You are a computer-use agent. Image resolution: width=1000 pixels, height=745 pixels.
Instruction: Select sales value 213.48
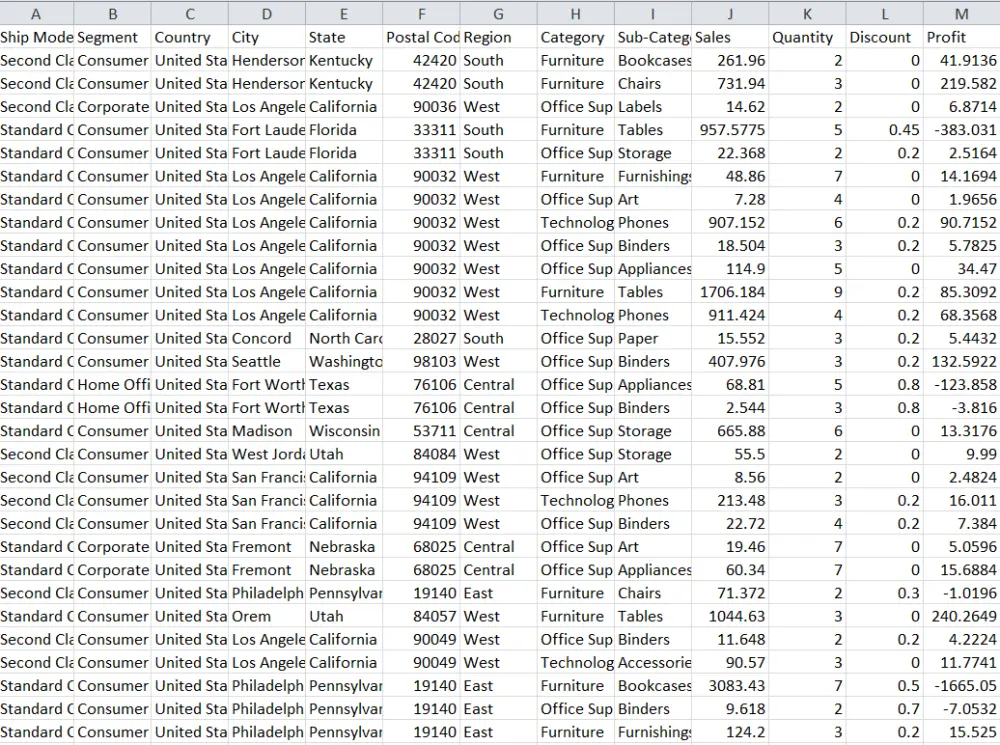(730, 501)
